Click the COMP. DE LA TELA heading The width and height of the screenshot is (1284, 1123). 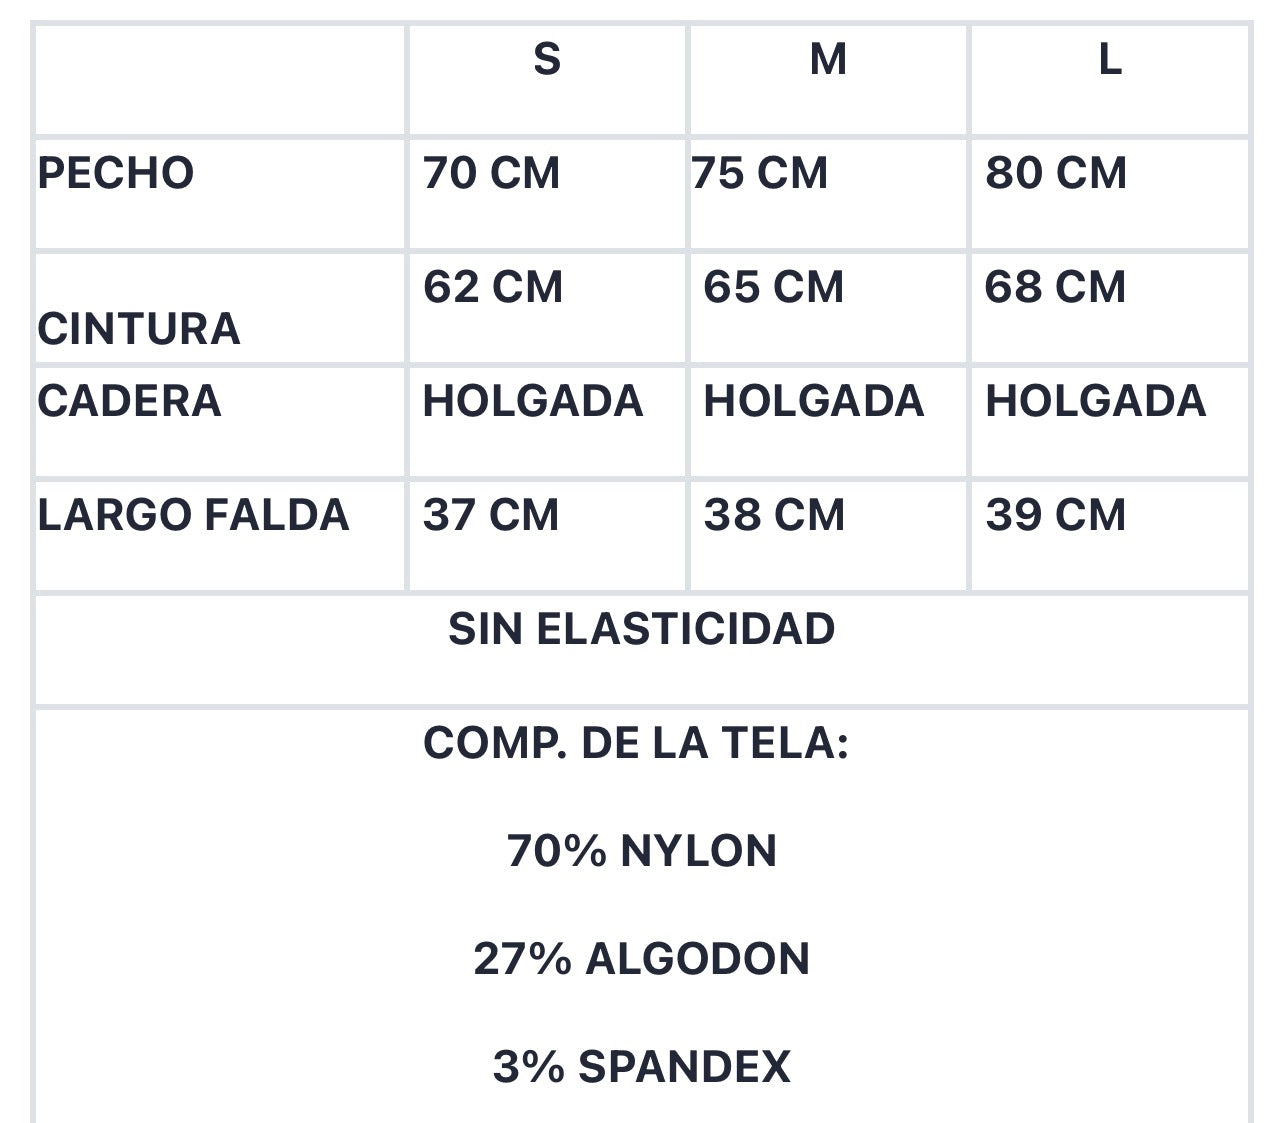pos(636,743)
